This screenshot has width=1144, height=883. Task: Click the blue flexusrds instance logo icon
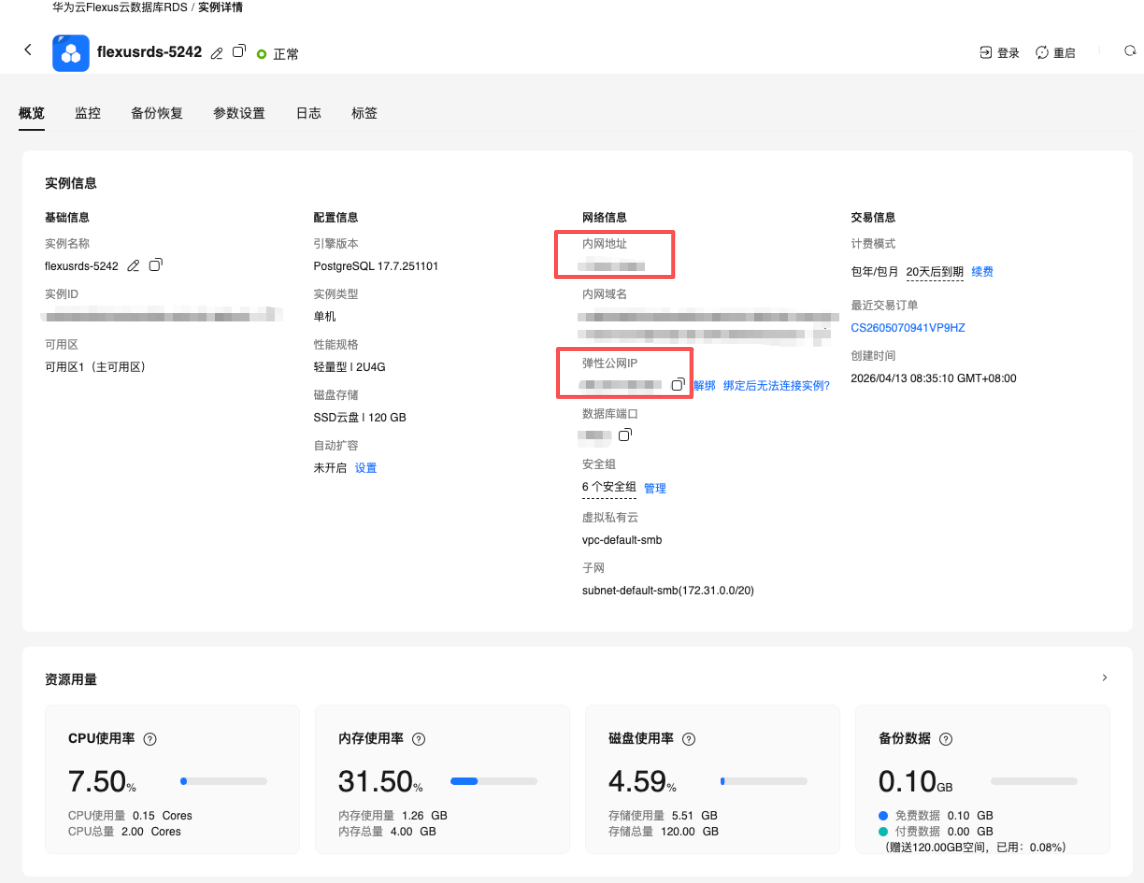71,53
